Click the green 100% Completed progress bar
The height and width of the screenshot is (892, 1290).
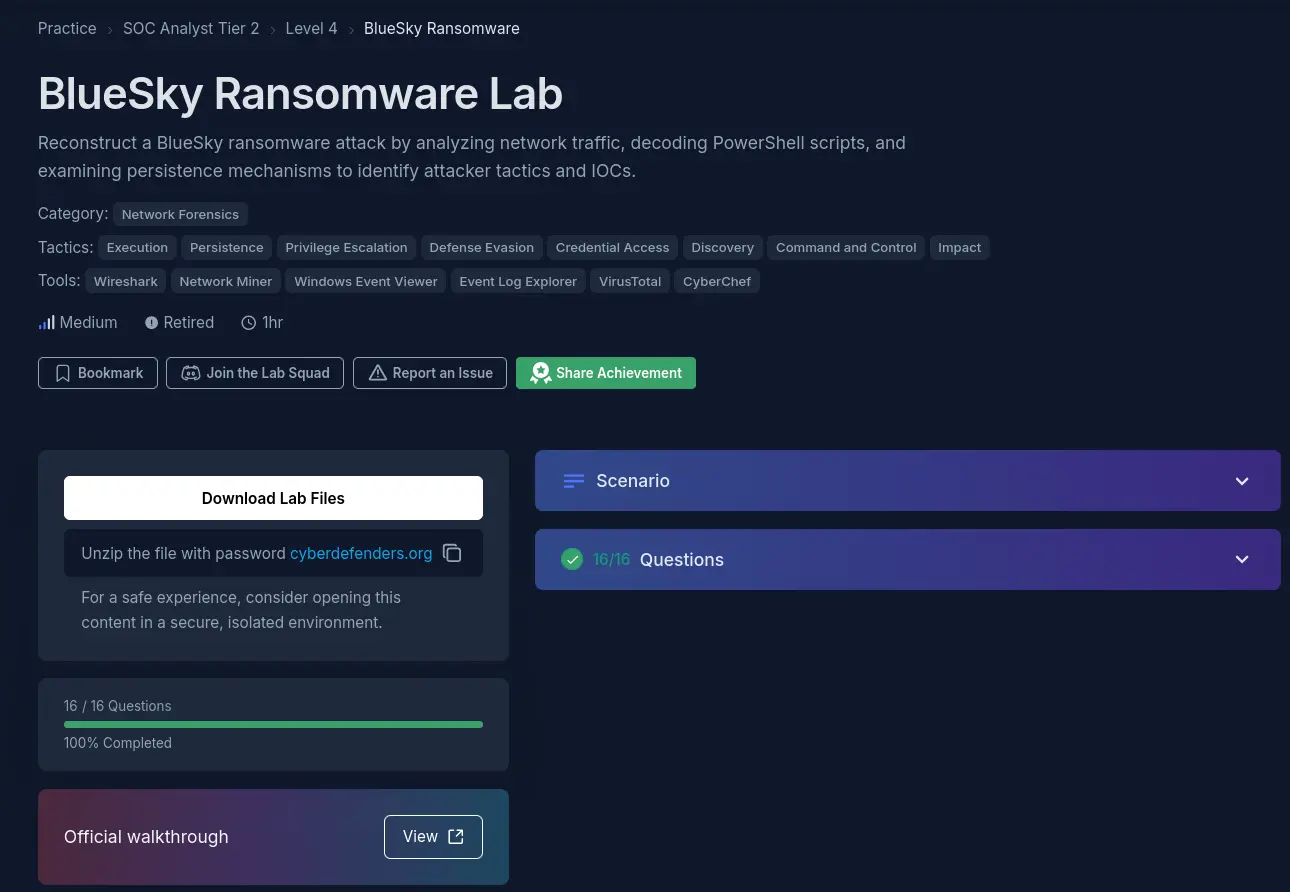pos(273,724)
